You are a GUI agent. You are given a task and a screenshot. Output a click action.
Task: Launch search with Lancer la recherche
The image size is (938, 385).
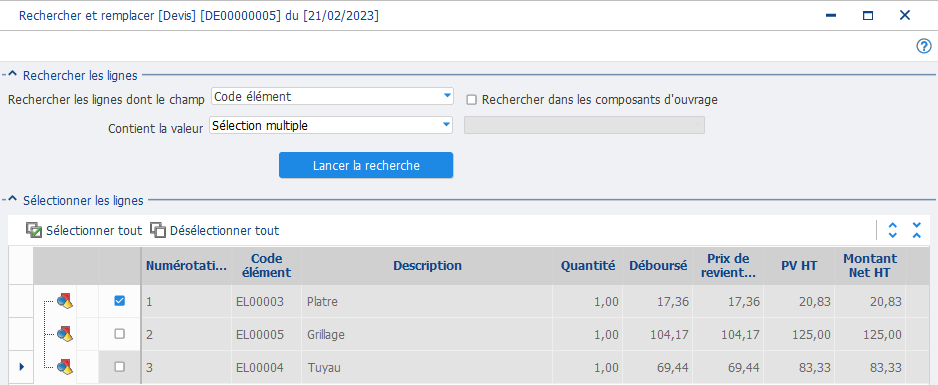[366, 165]
